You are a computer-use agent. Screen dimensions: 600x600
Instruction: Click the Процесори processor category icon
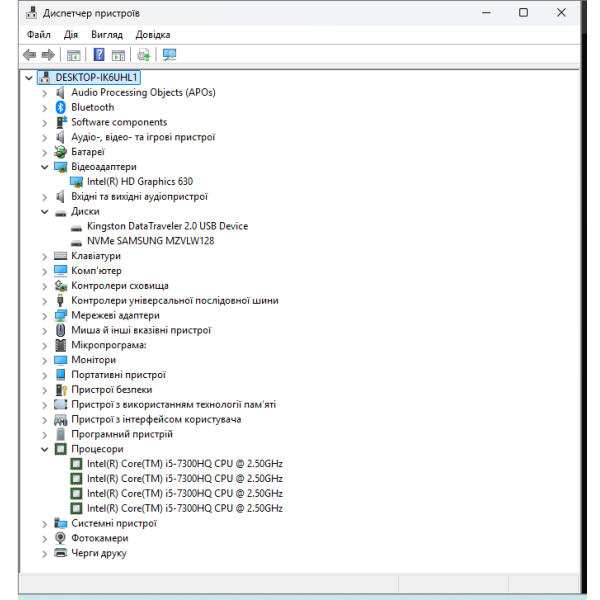60,449
